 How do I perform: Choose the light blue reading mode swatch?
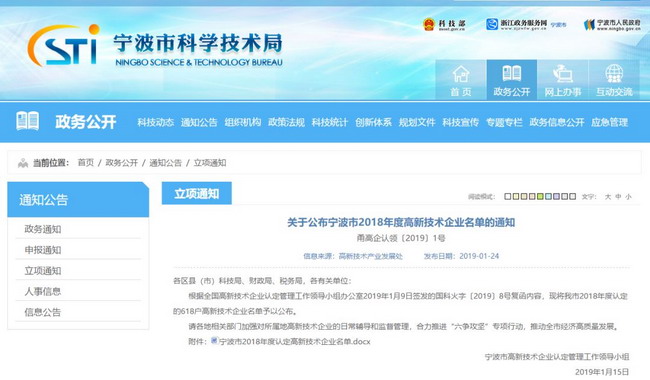(548, 196)
